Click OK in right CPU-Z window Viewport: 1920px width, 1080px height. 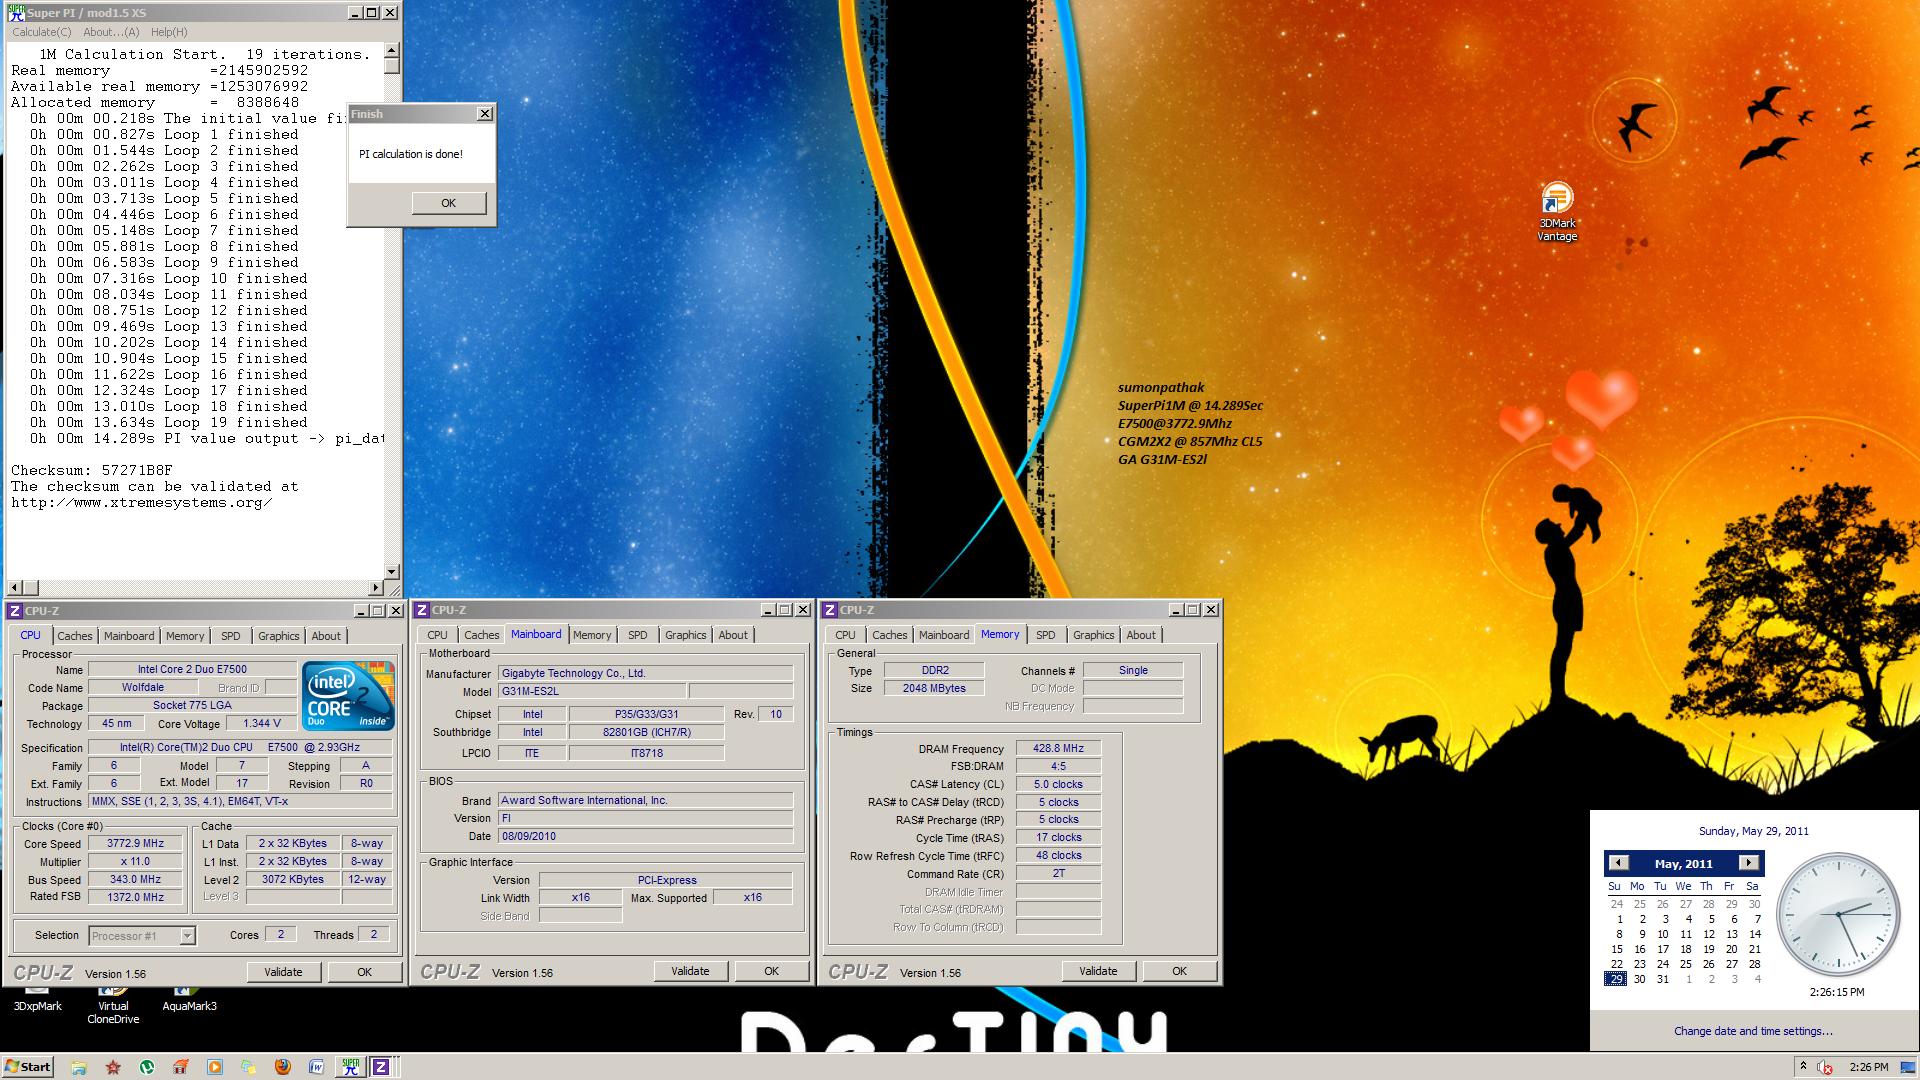pos(1180,971)
